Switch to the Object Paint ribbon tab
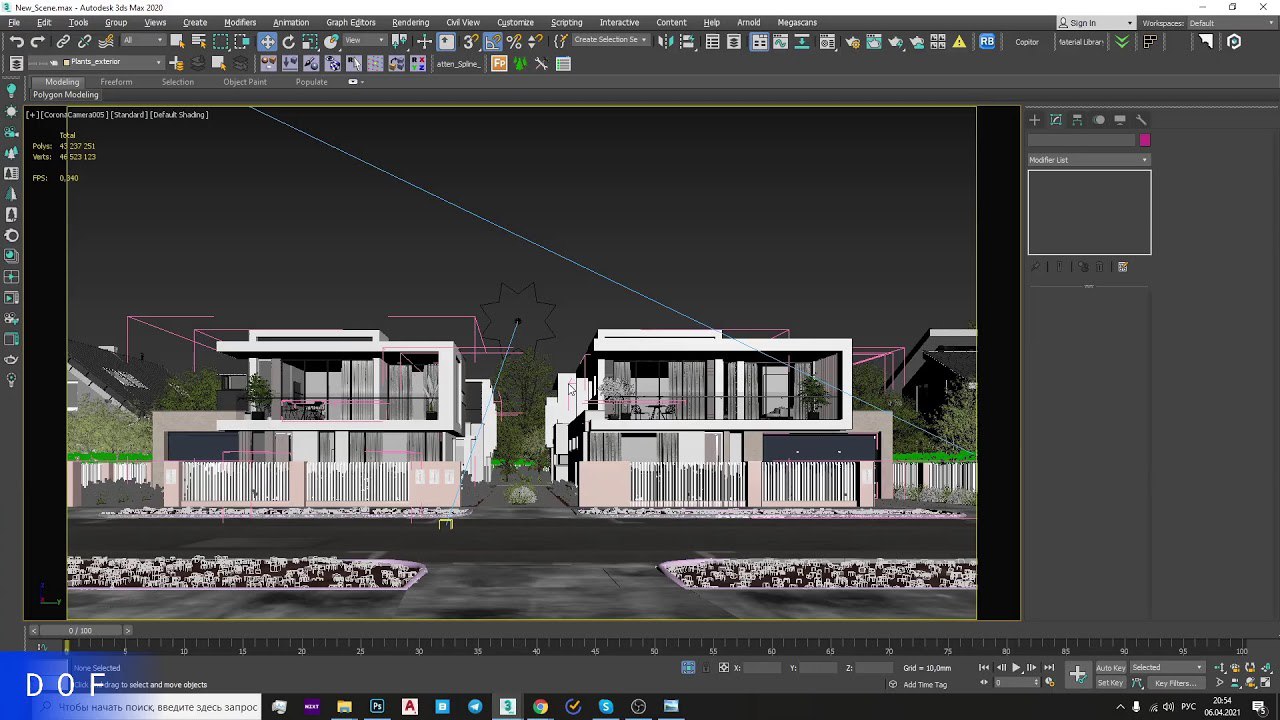 245,82
